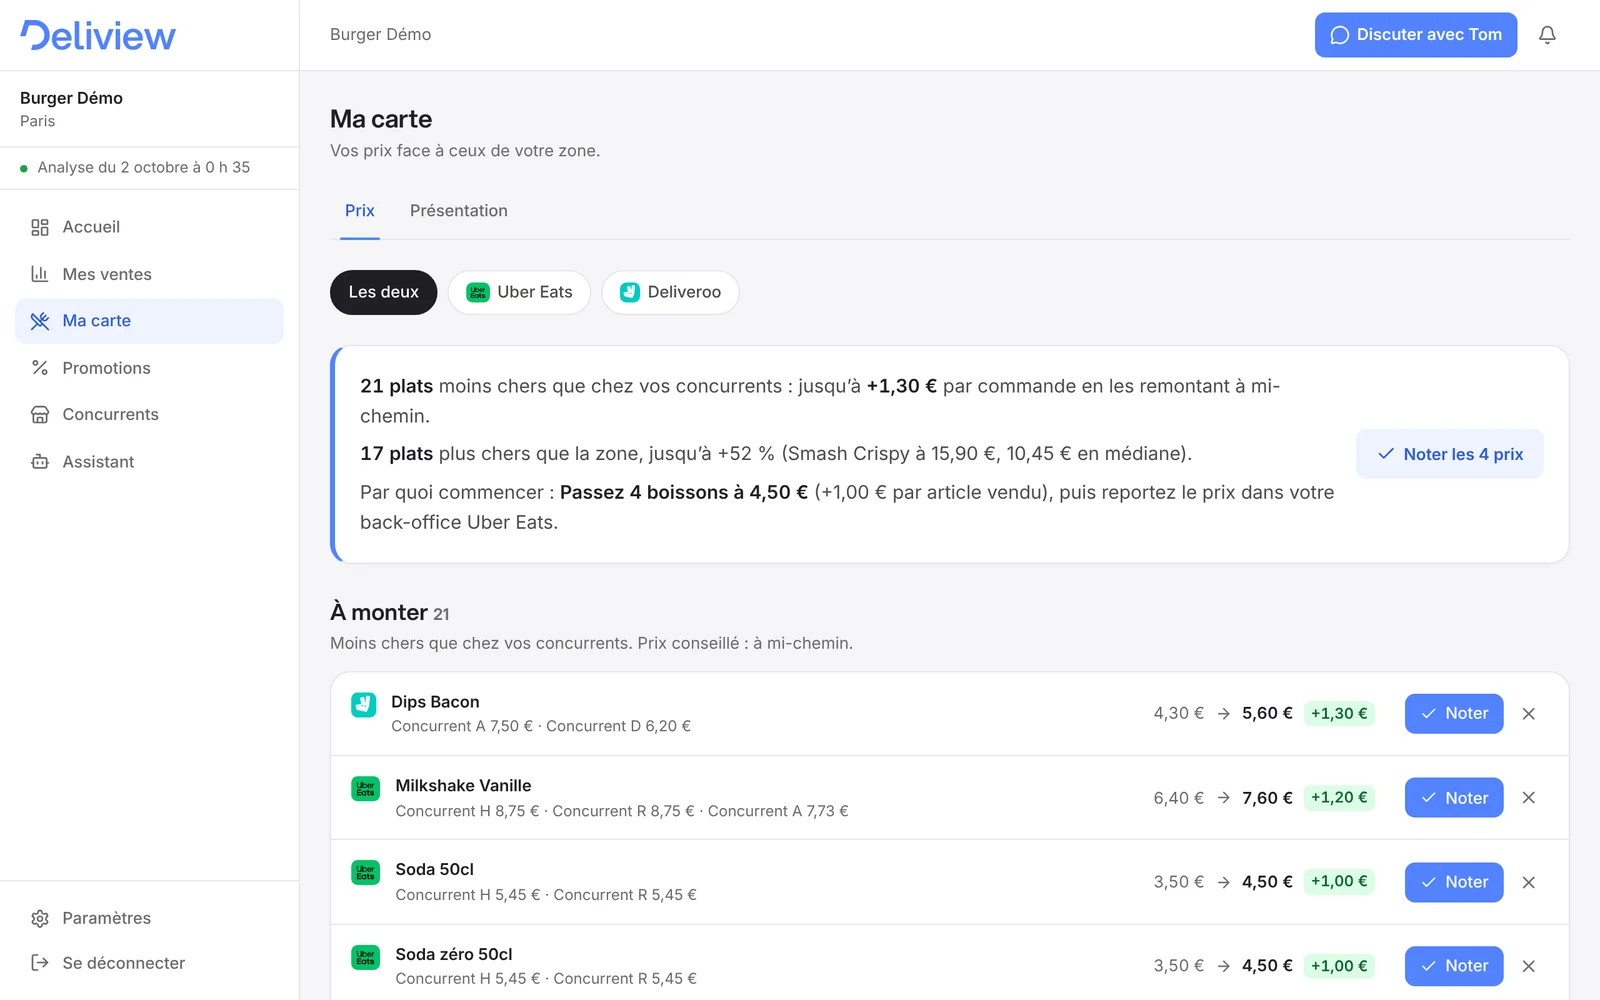Click Paris location under Burger Démo

click(37, 121)
